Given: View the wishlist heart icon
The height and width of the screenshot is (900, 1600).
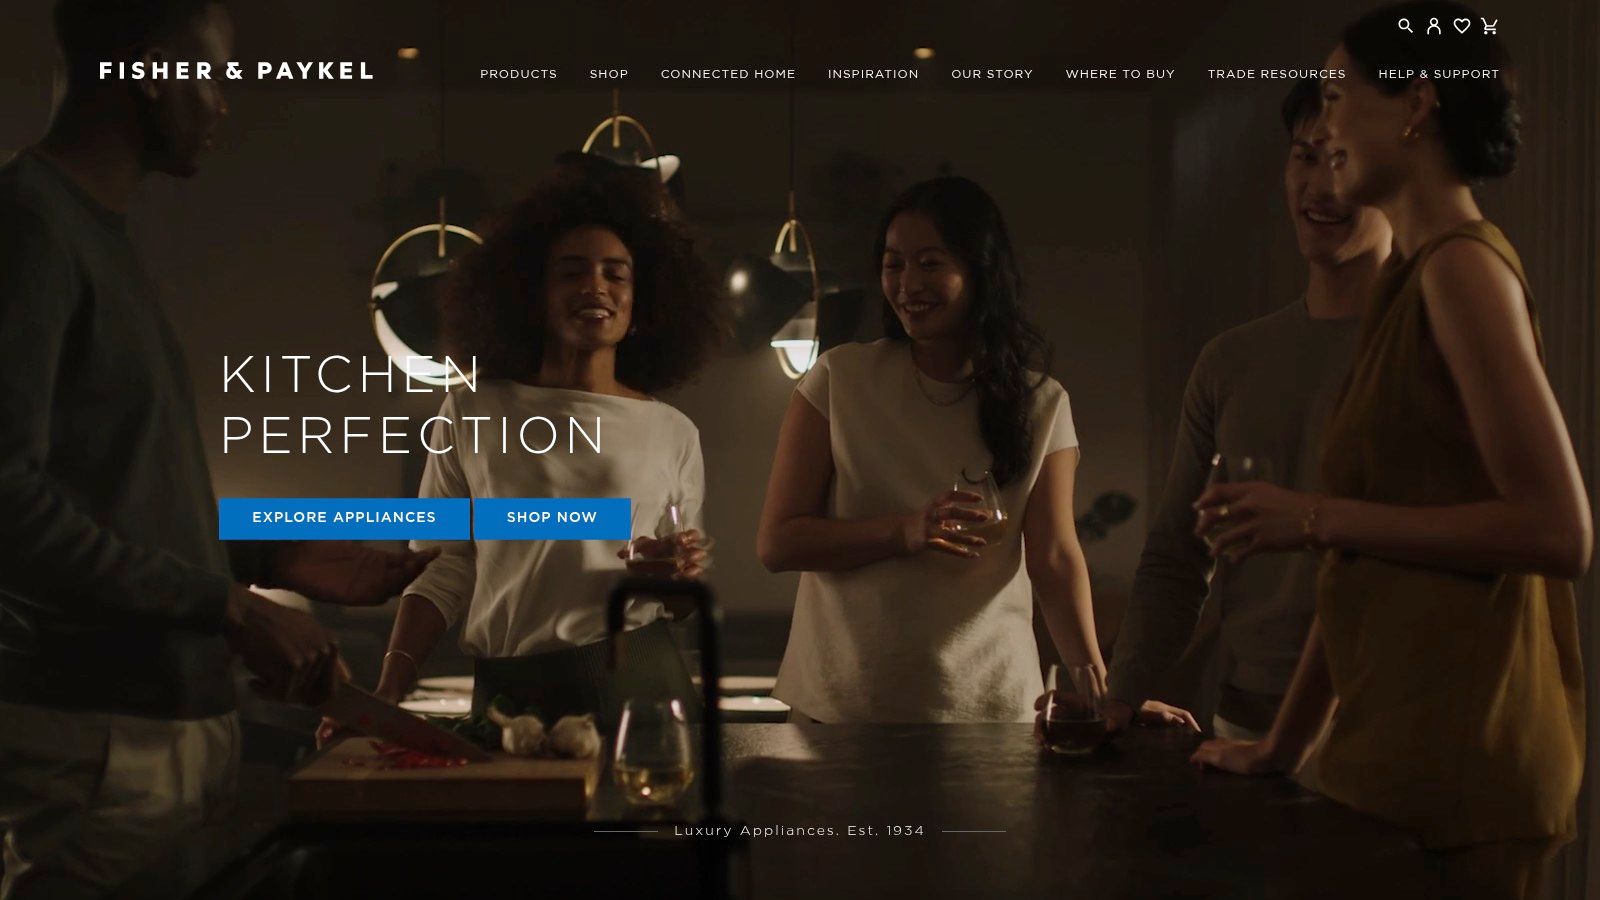Looking at the screenshot, I should [1461, 26].
